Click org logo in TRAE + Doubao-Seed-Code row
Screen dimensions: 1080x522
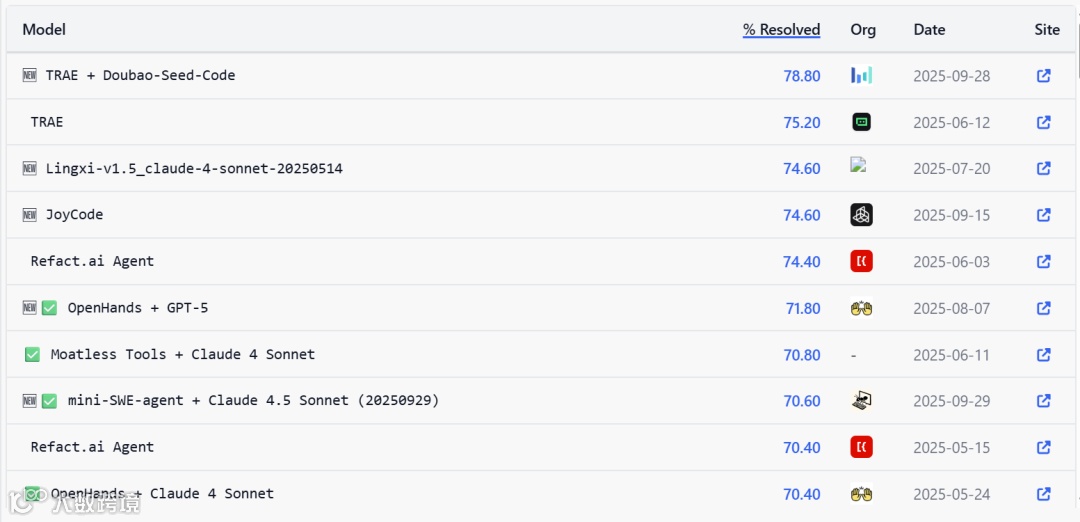862,75
